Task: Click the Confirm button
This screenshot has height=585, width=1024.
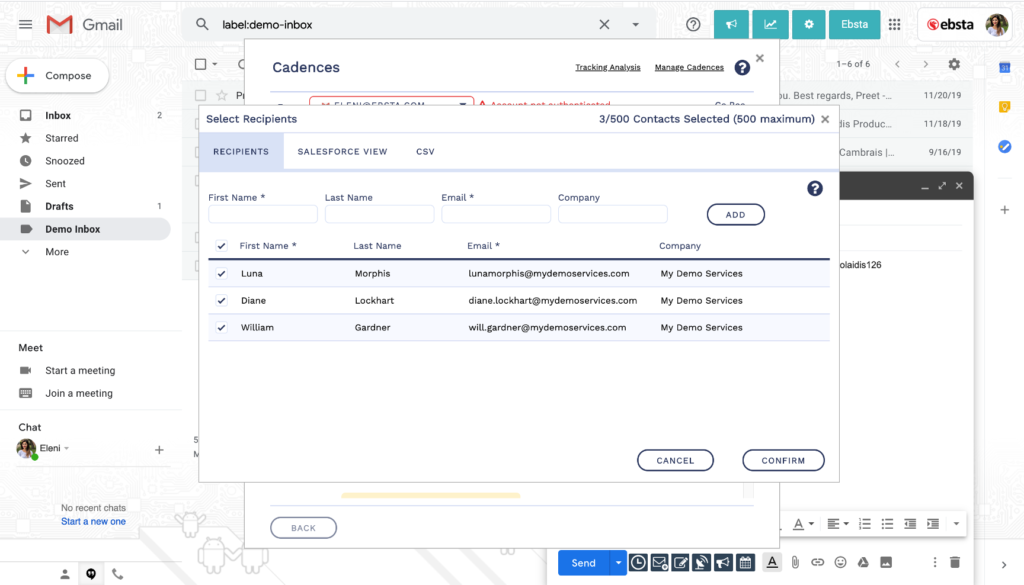Action: pyautogui.click(x=783, y=460)
